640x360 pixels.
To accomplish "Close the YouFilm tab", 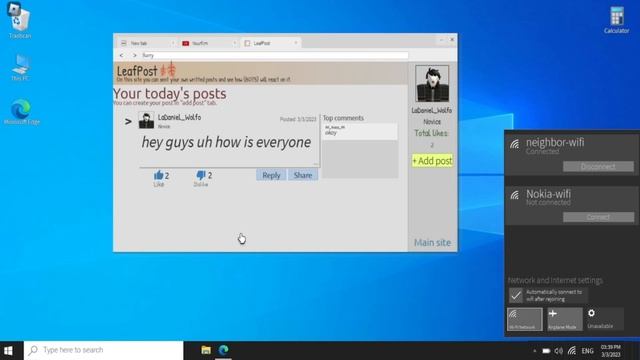I will click(x=234, y=43).
